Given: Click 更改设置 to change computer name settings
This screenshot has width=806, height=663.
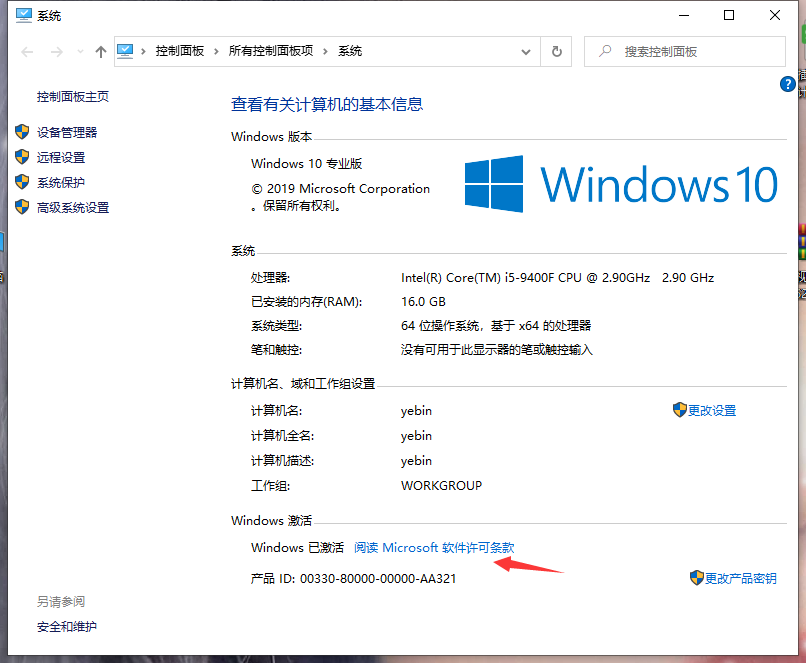Looking at the screenshot, I should pos(712,410).
